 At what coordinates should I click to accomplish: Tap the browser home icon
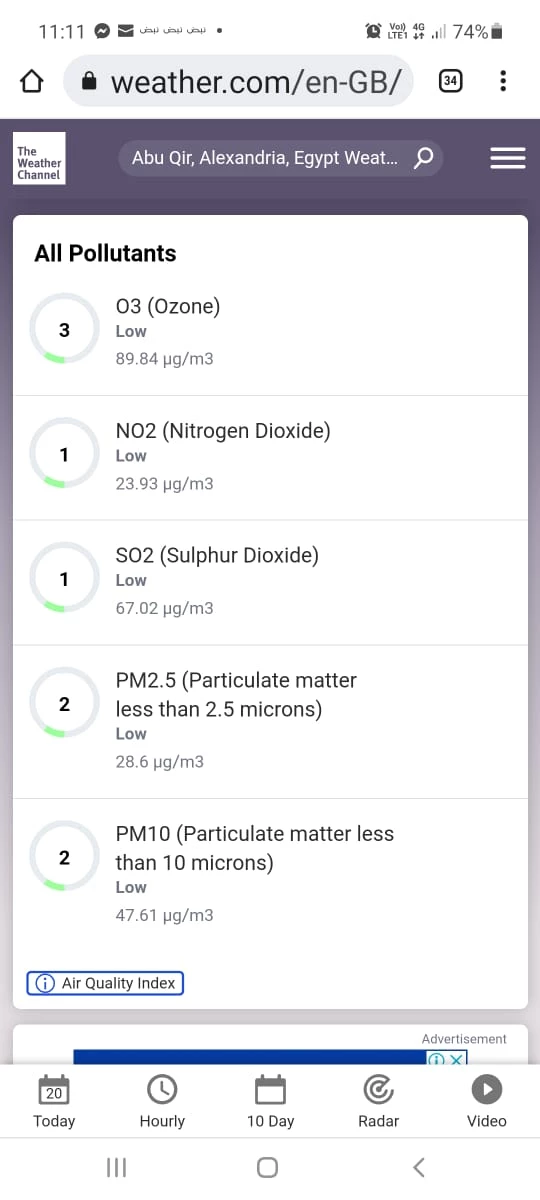tap(32, 81)
